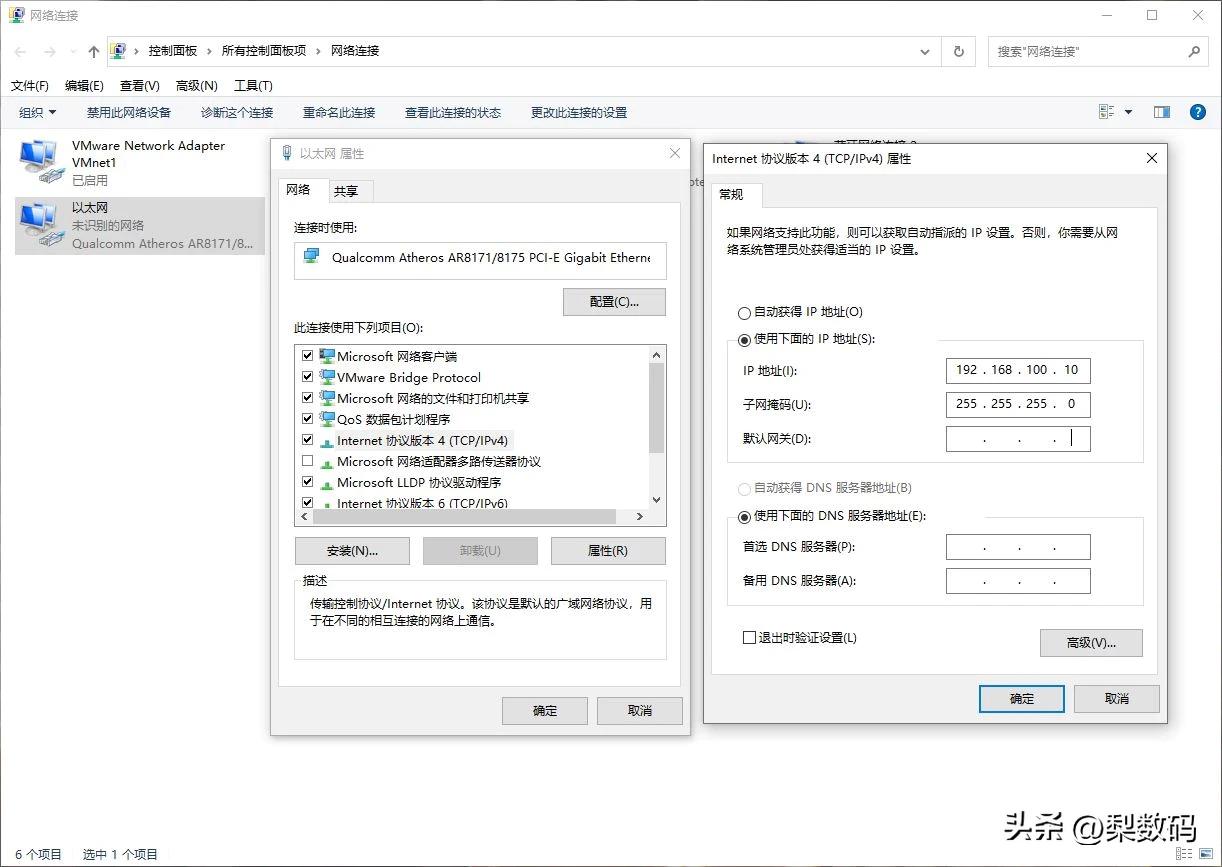Open the 组织 dropdown menu
Image resolution: width=1222 pixels, height=867 pixels.
coord(37,112)
